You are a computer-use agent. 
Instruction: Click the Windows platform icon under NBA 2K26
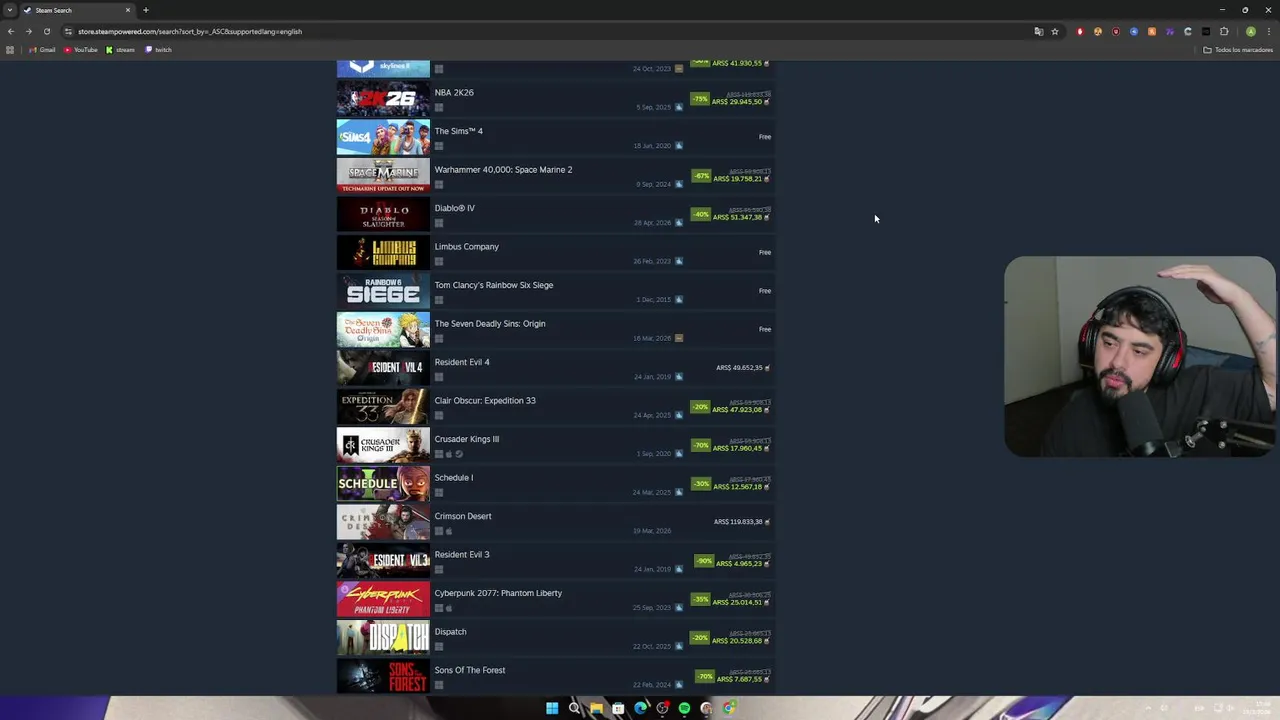(x=439, y=107)
